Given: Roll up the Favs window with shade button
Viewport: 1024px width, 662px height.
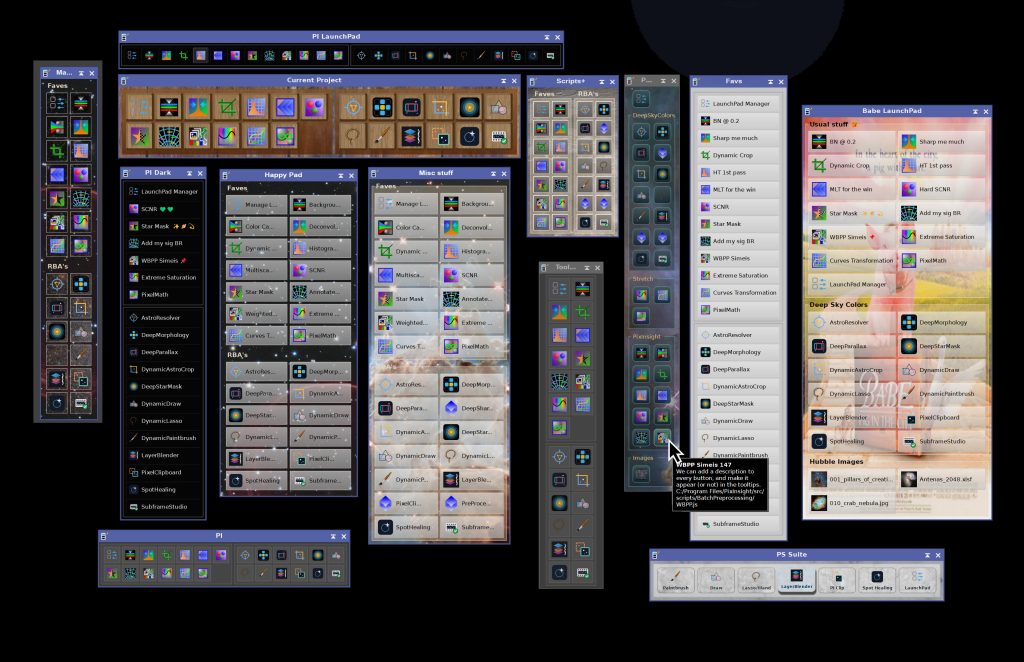Looking at the screenshot, I should point(771,82).
